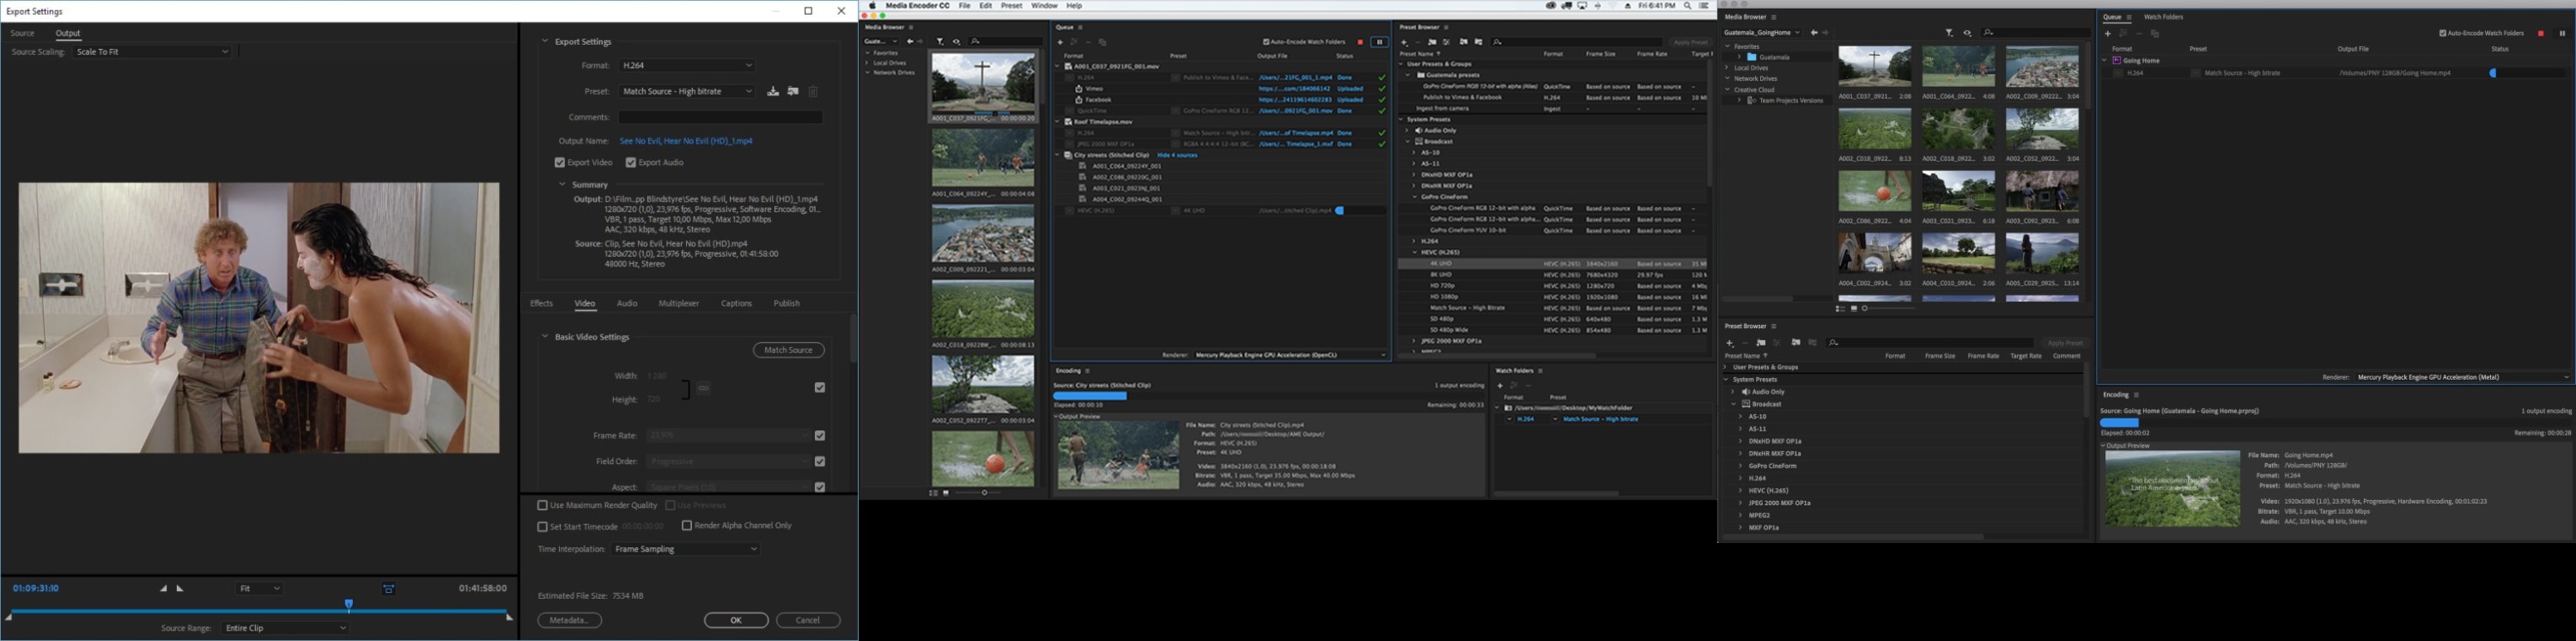Image resolution: width=2576 pixels, height=641 pixels.
Task: Click the Delete Preset trash icon
Action: 813,91
